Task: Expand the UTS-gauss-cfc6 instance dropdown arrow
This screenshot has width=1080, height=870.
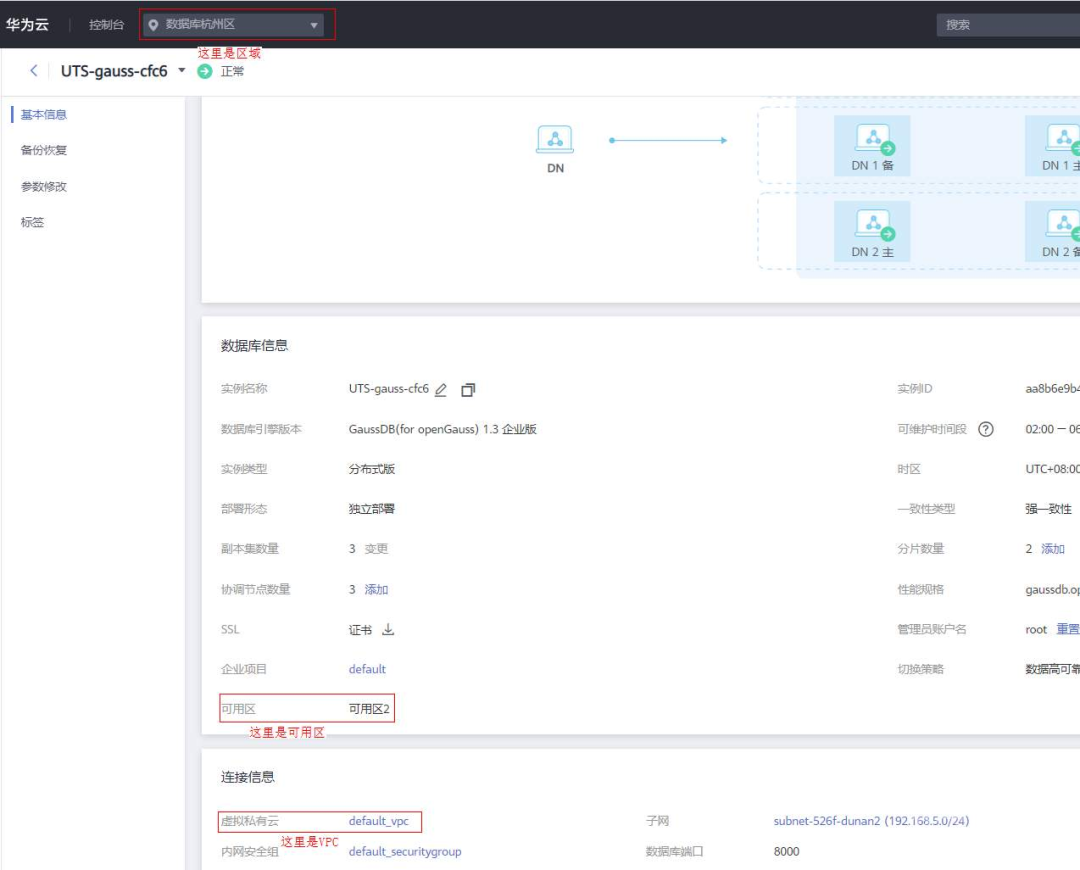Action: click(182, 70)
